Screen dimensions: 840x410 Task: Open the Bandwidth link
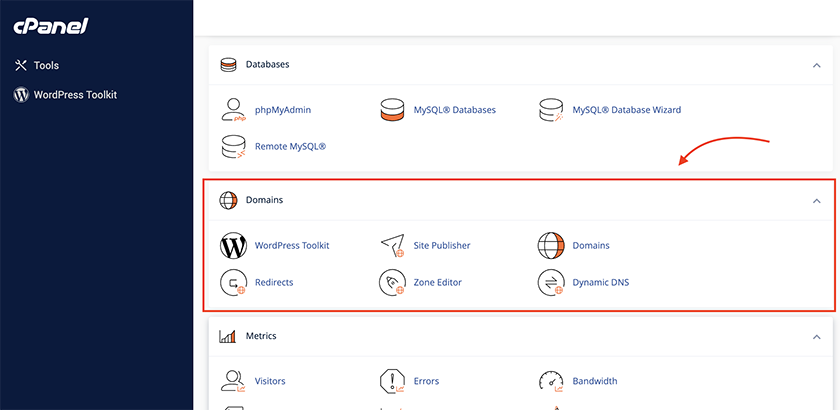coord(595,381)
